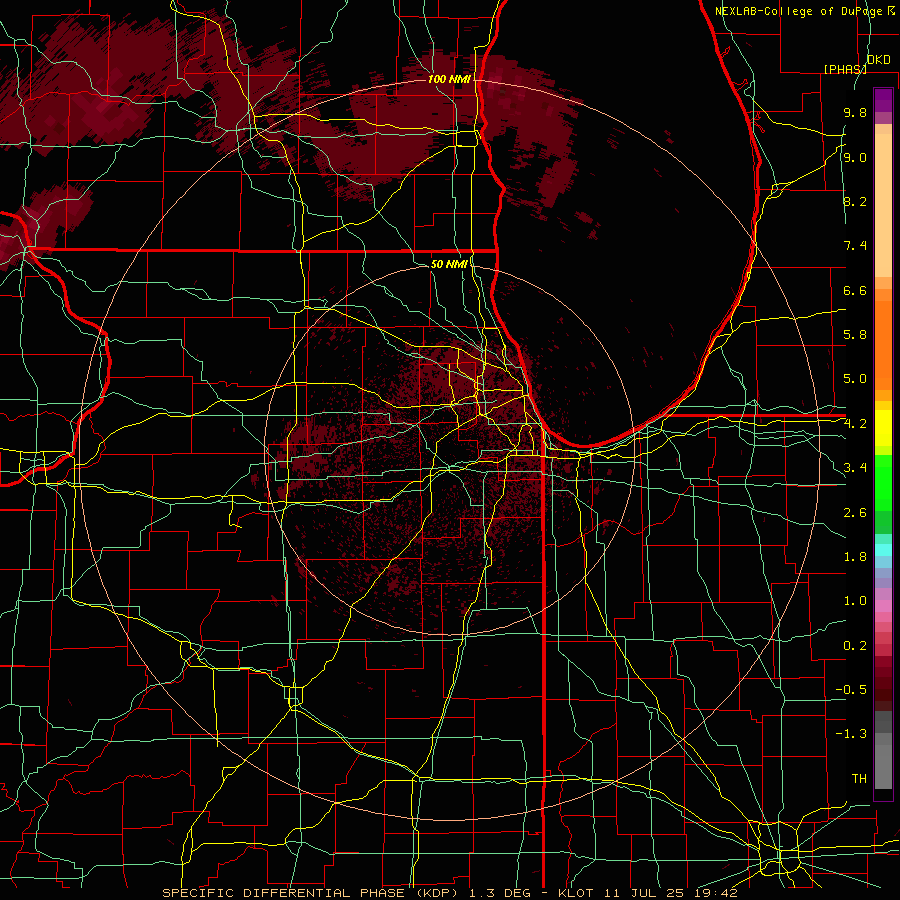Click the 1.0 scale value
Image resolution: width=900 pixels, height=900 pixels.
click(855, 601)
